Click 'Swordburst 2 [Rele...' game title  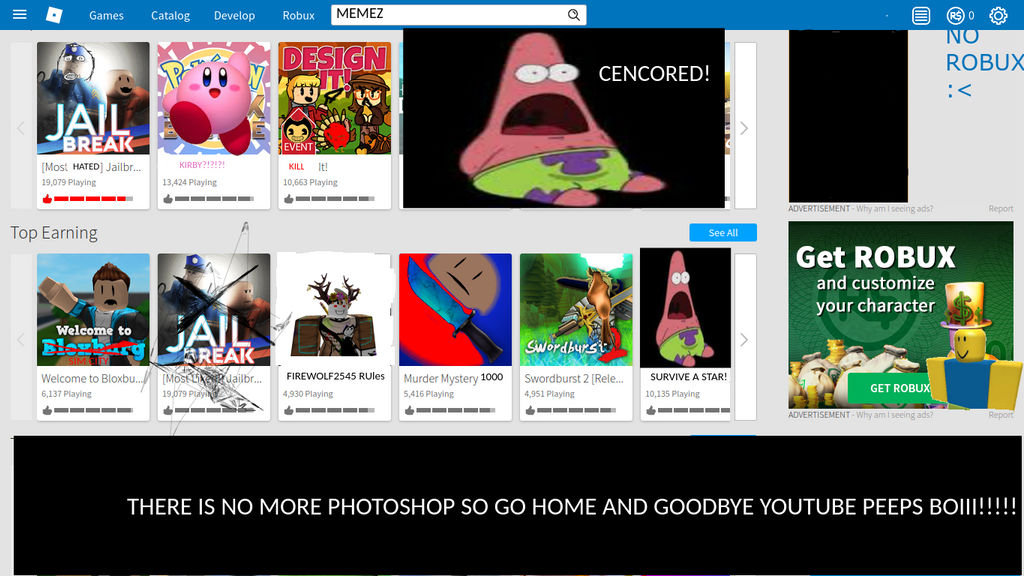[574, 378]
